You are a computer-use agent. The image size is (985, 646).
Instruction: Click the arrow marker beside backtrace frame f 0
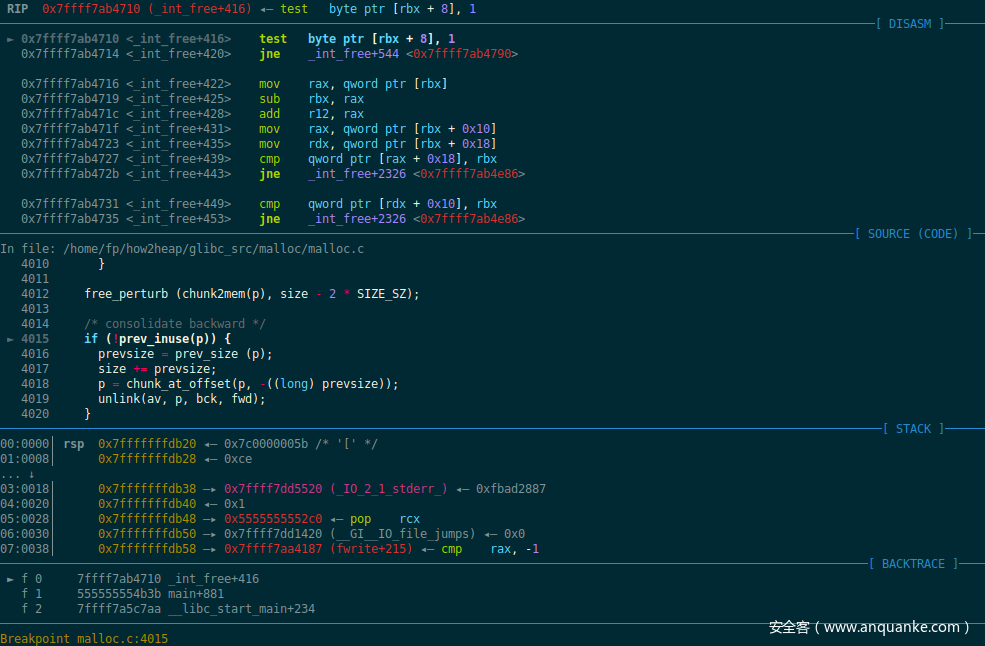pyautogui.click(x=11, y=579)
